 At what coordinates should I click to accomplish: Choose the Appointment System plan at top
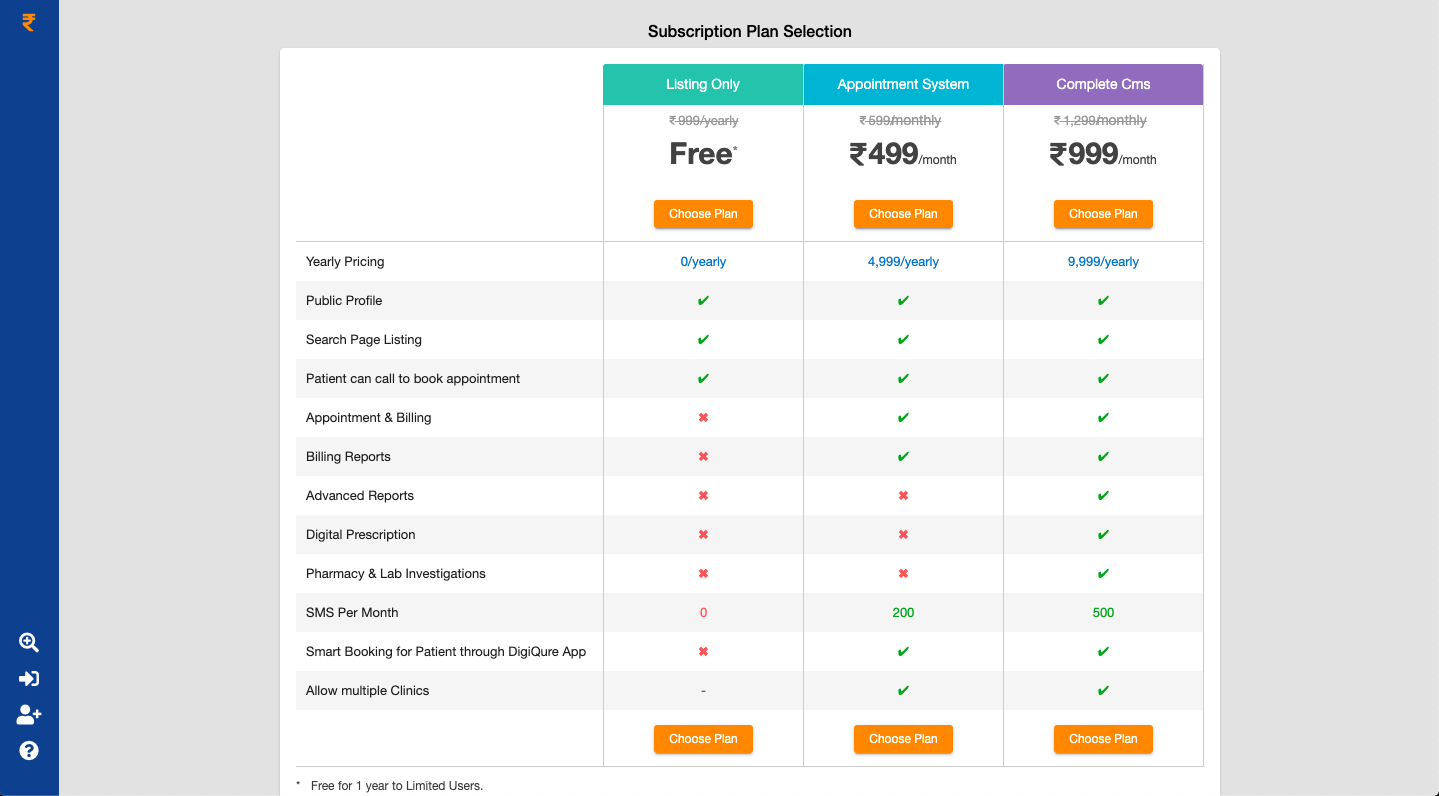[x=903, y=214]
